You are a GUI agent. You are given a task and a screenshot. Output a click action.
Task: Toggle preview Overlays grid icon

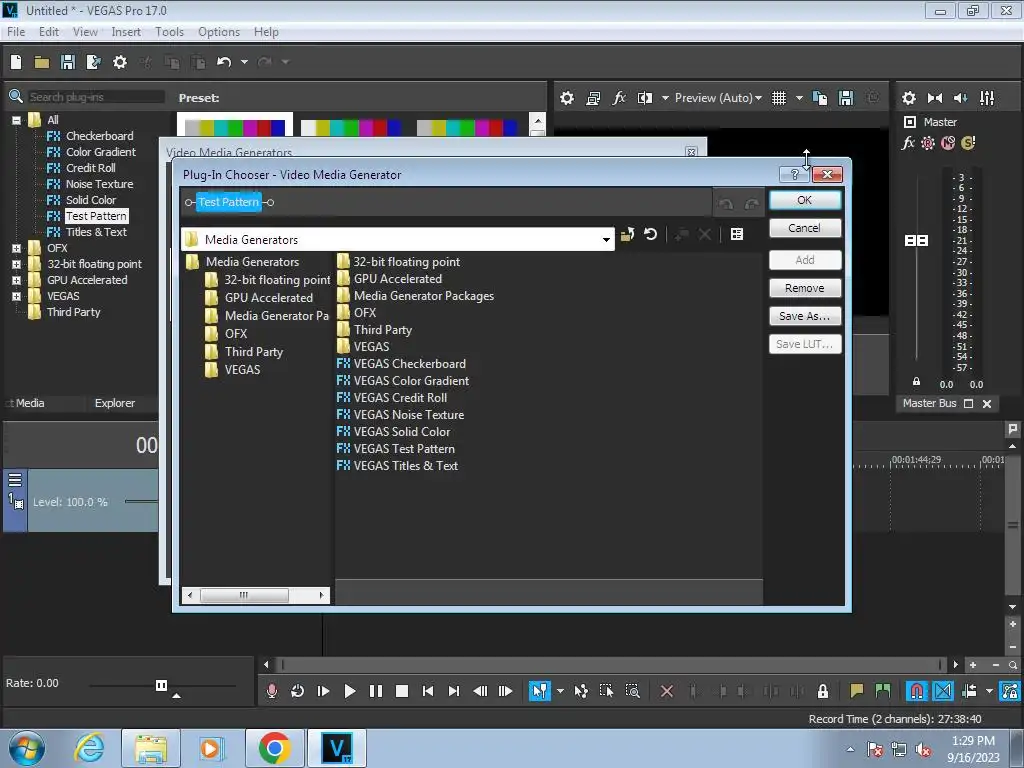778,98
